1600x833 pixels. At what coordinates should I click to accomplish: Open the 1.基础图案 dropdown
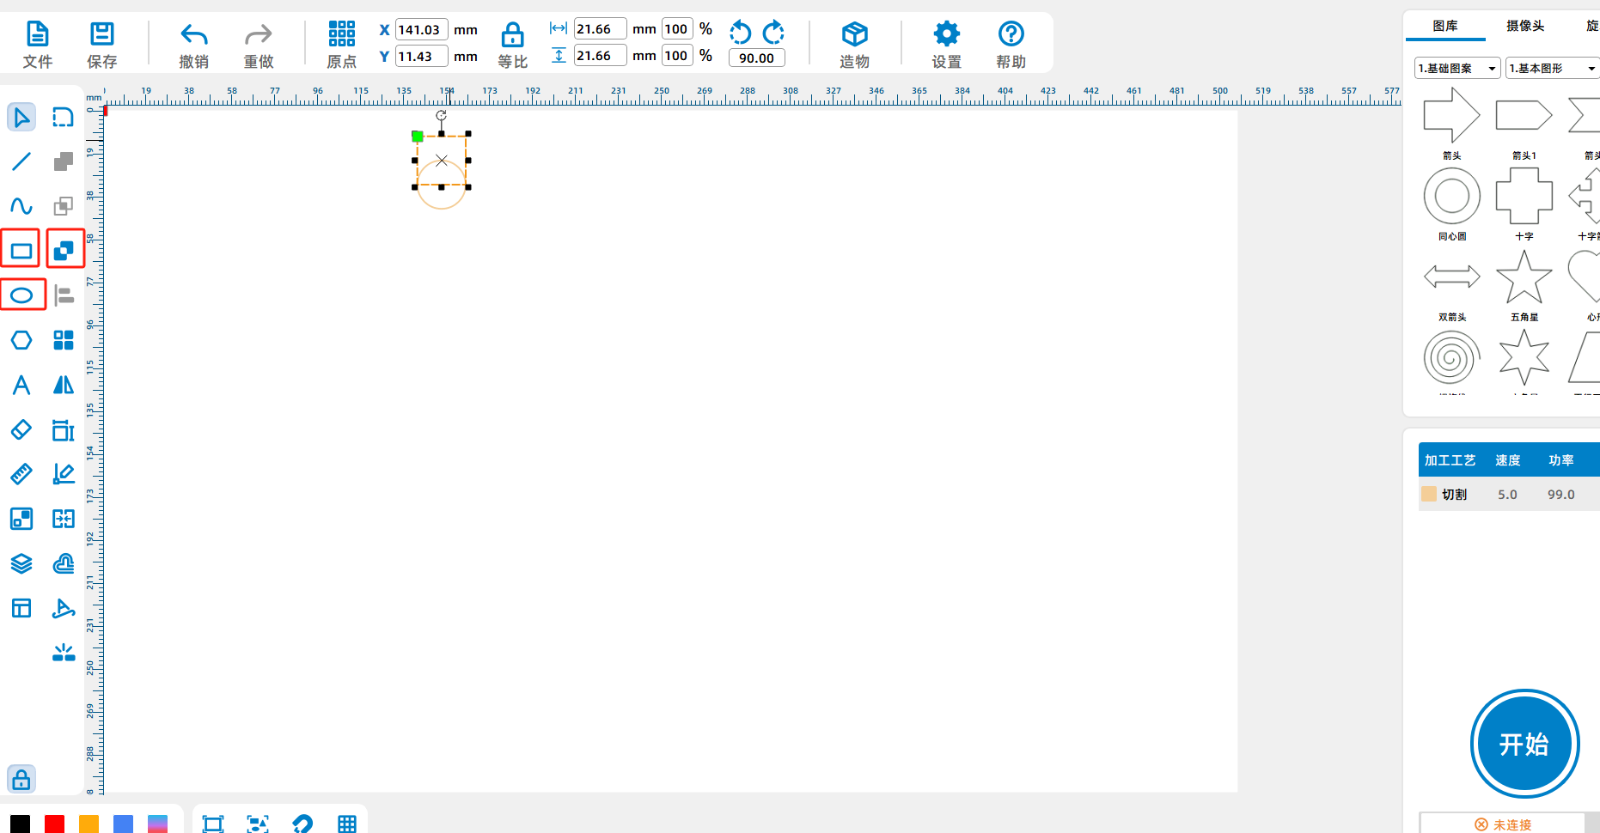(1456, 68)
